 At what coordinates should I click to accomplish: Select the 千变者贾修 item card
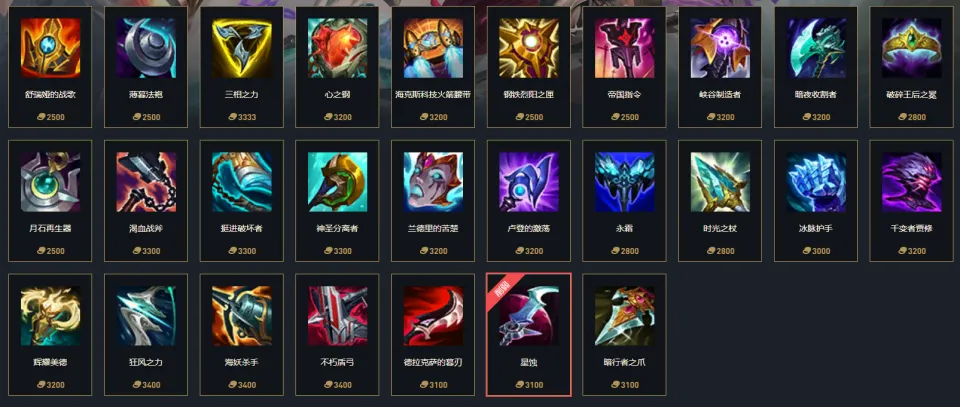[912, 201]
